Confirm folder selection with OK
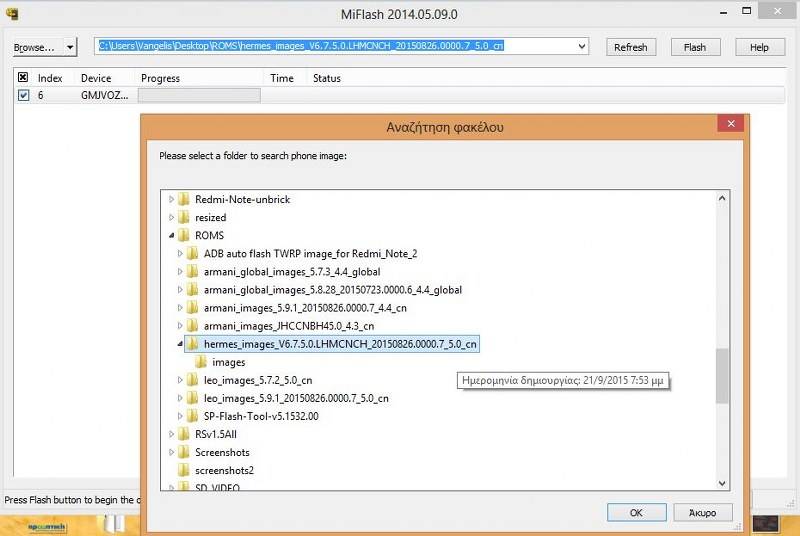This screenshot has width=800, height=536. pos(636,512)
